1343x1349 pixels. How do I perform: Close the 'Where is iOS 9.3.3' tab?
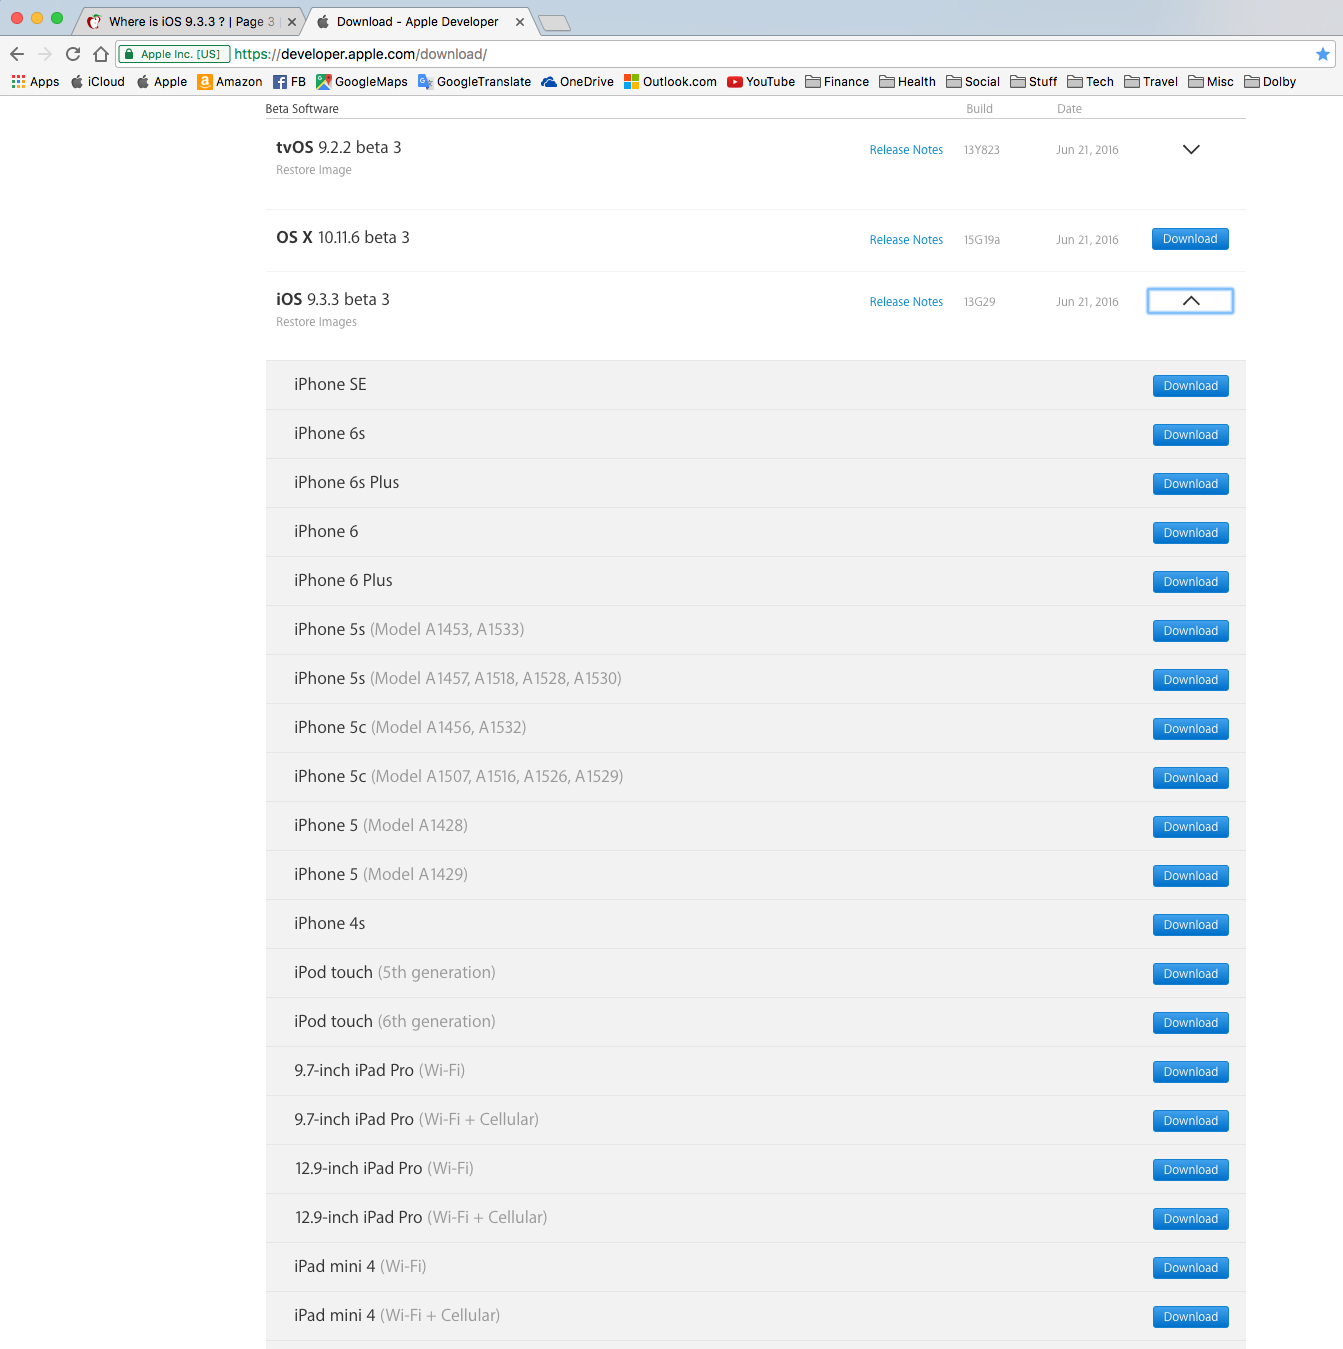(292, 22)
